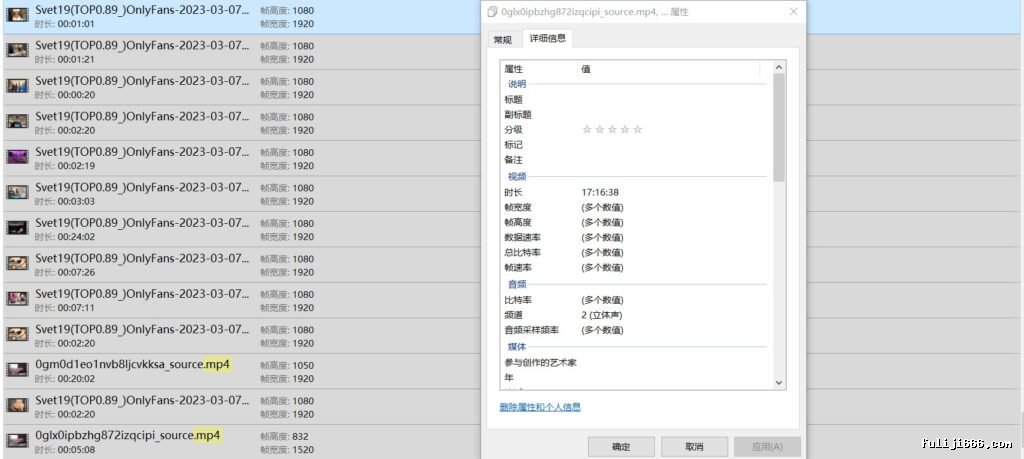The image size is (1024, 459).
Task: Select the 详细信息 tab
Action: (547, 39)
